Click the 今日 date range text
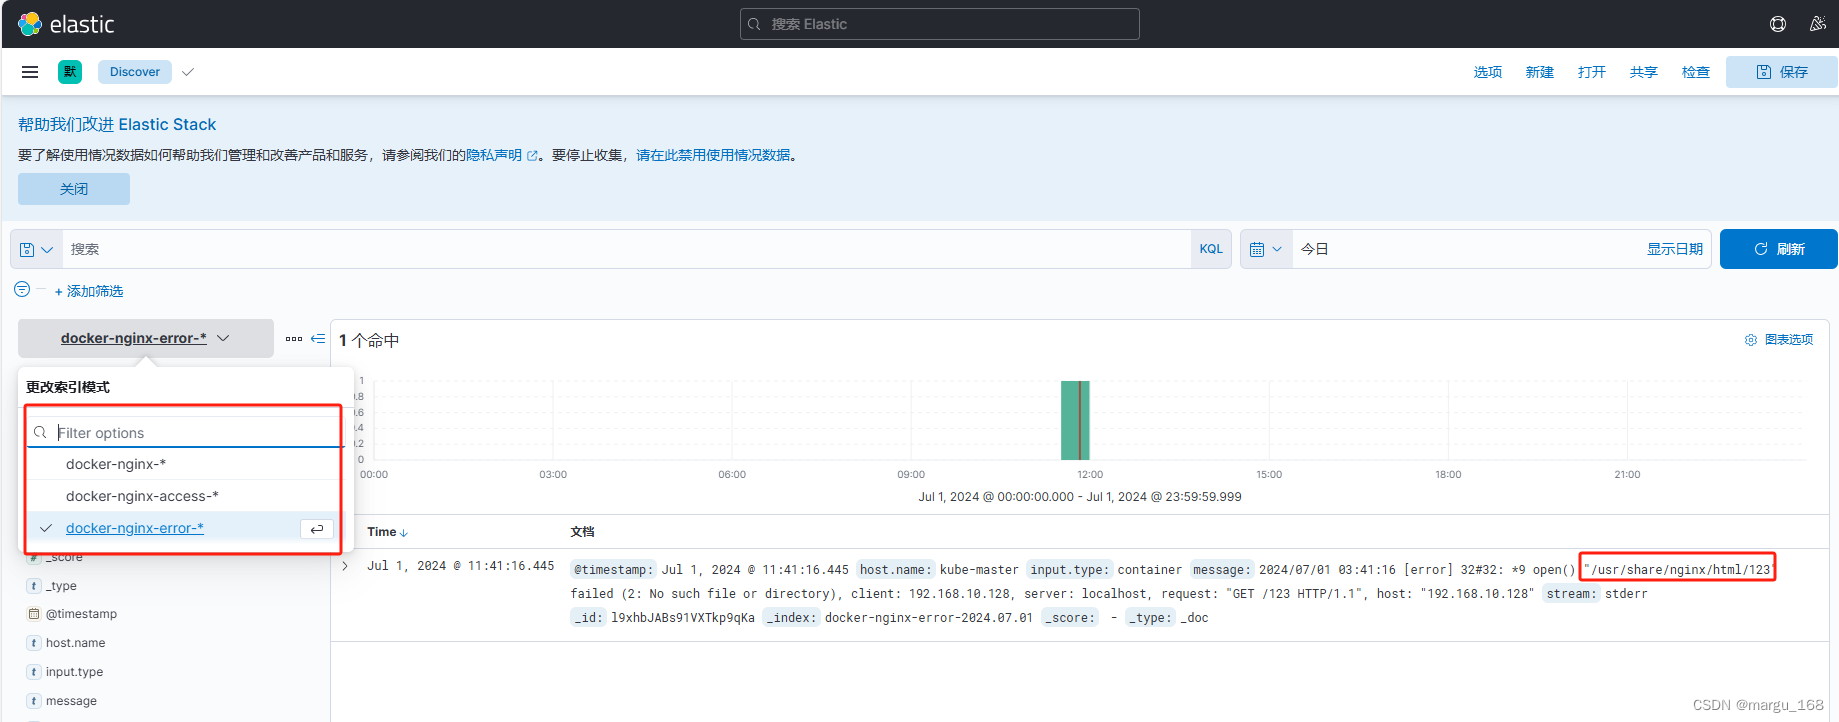 (x=1315, y=249)
